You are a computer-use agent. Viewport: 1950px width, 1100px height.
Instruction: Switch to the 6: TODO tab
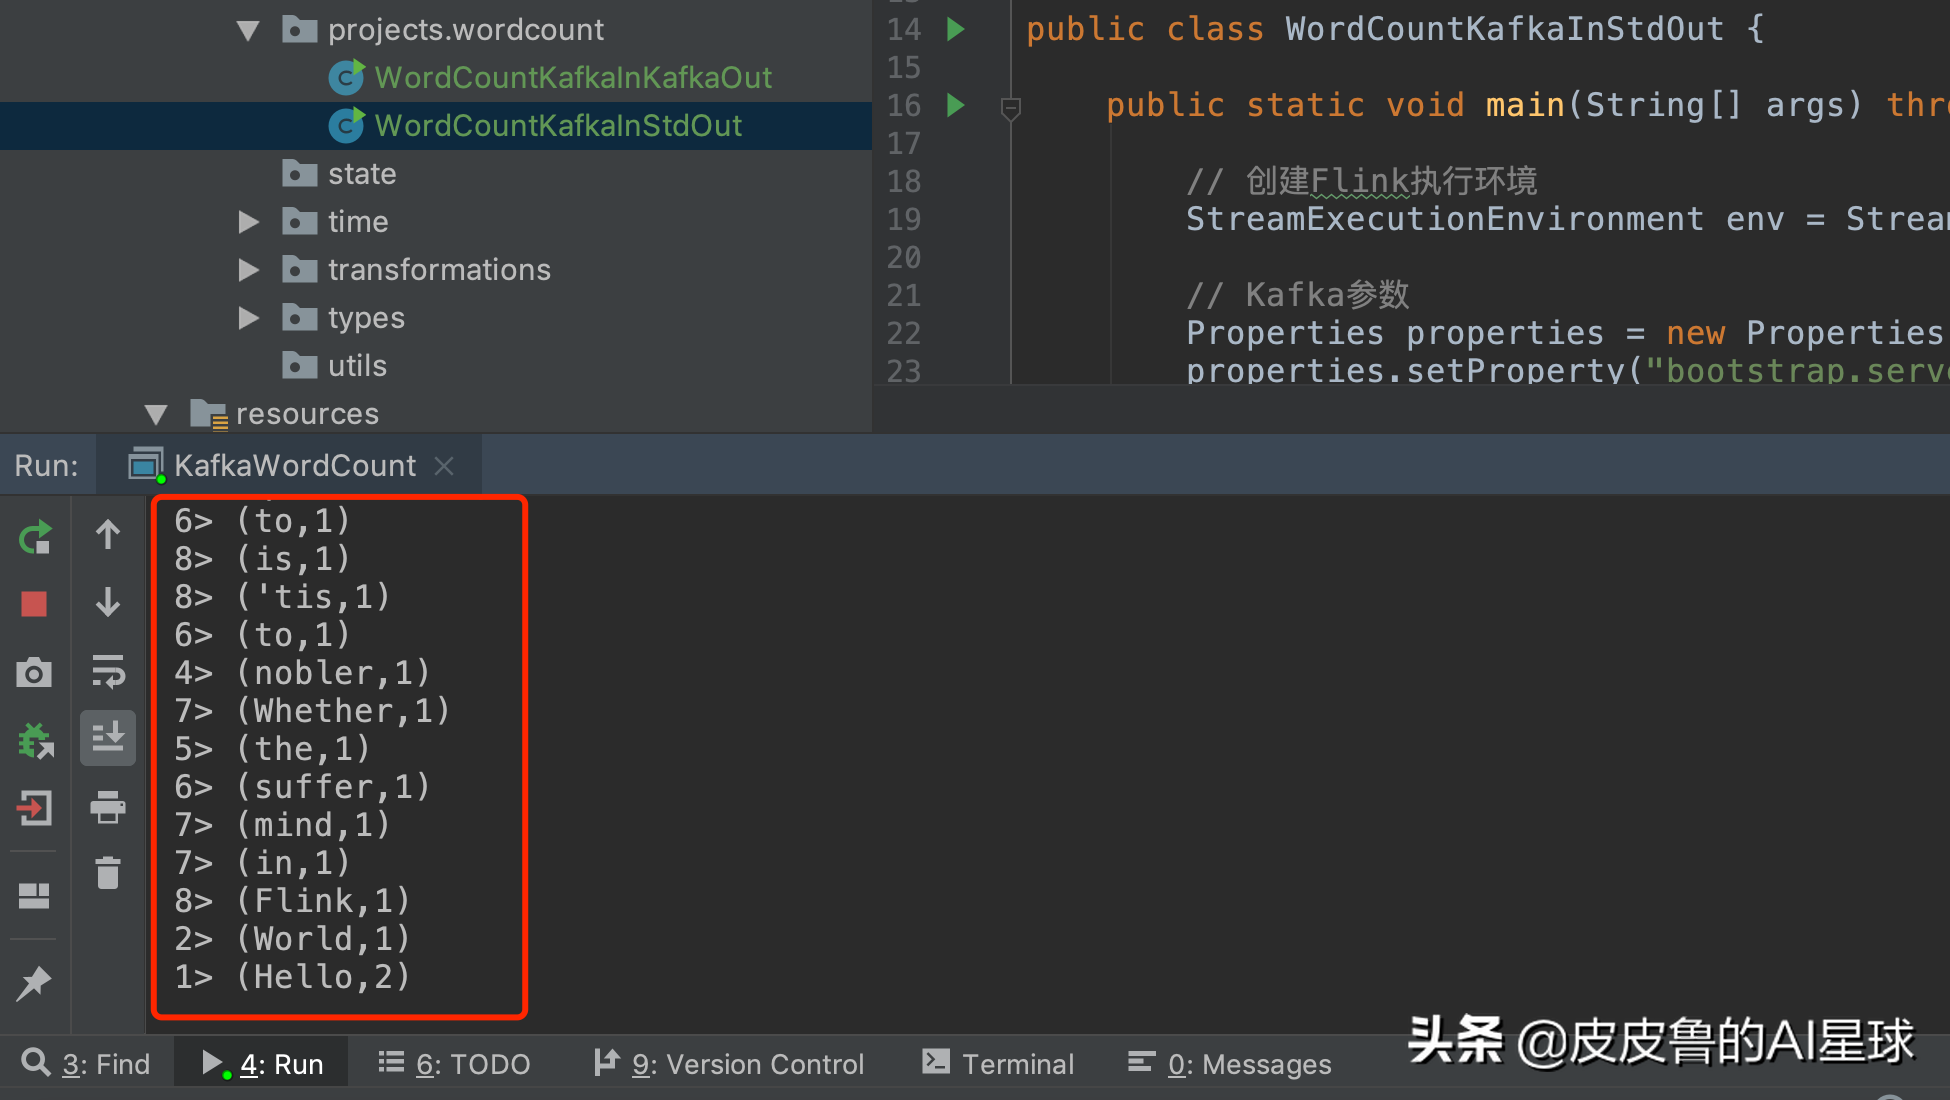tap(455, 1064)
